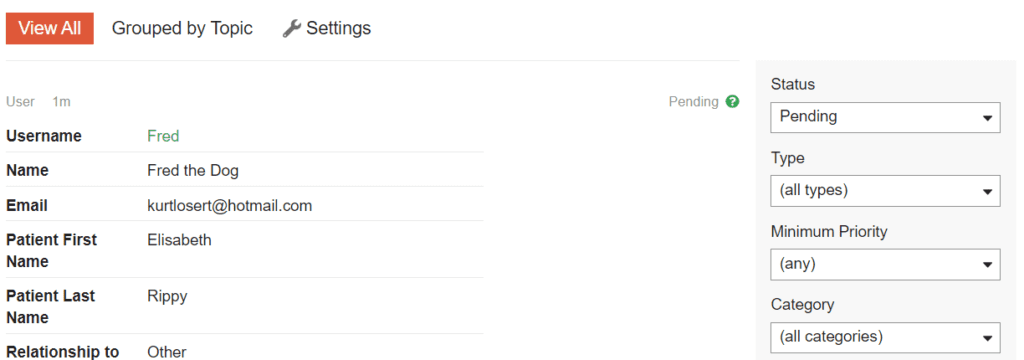The width and height of the screenshot is (1024, 360).
Task: Click the Pending status label
Action: pos(694,102)
